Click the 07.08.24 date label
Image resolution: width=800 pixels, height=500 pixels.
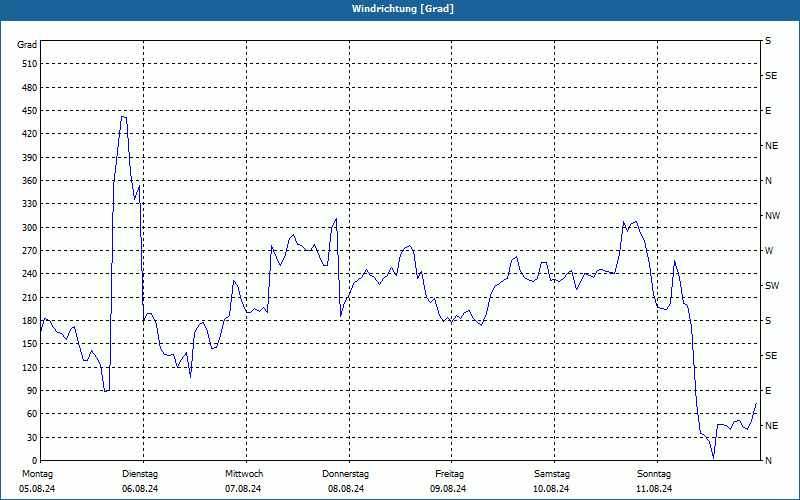tap(243, 489)
